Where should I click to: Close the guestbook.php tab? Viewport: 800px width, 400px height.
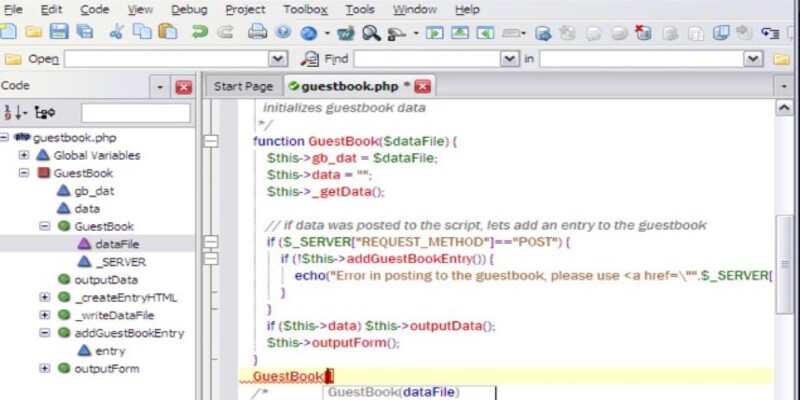(x=422, y=87)
